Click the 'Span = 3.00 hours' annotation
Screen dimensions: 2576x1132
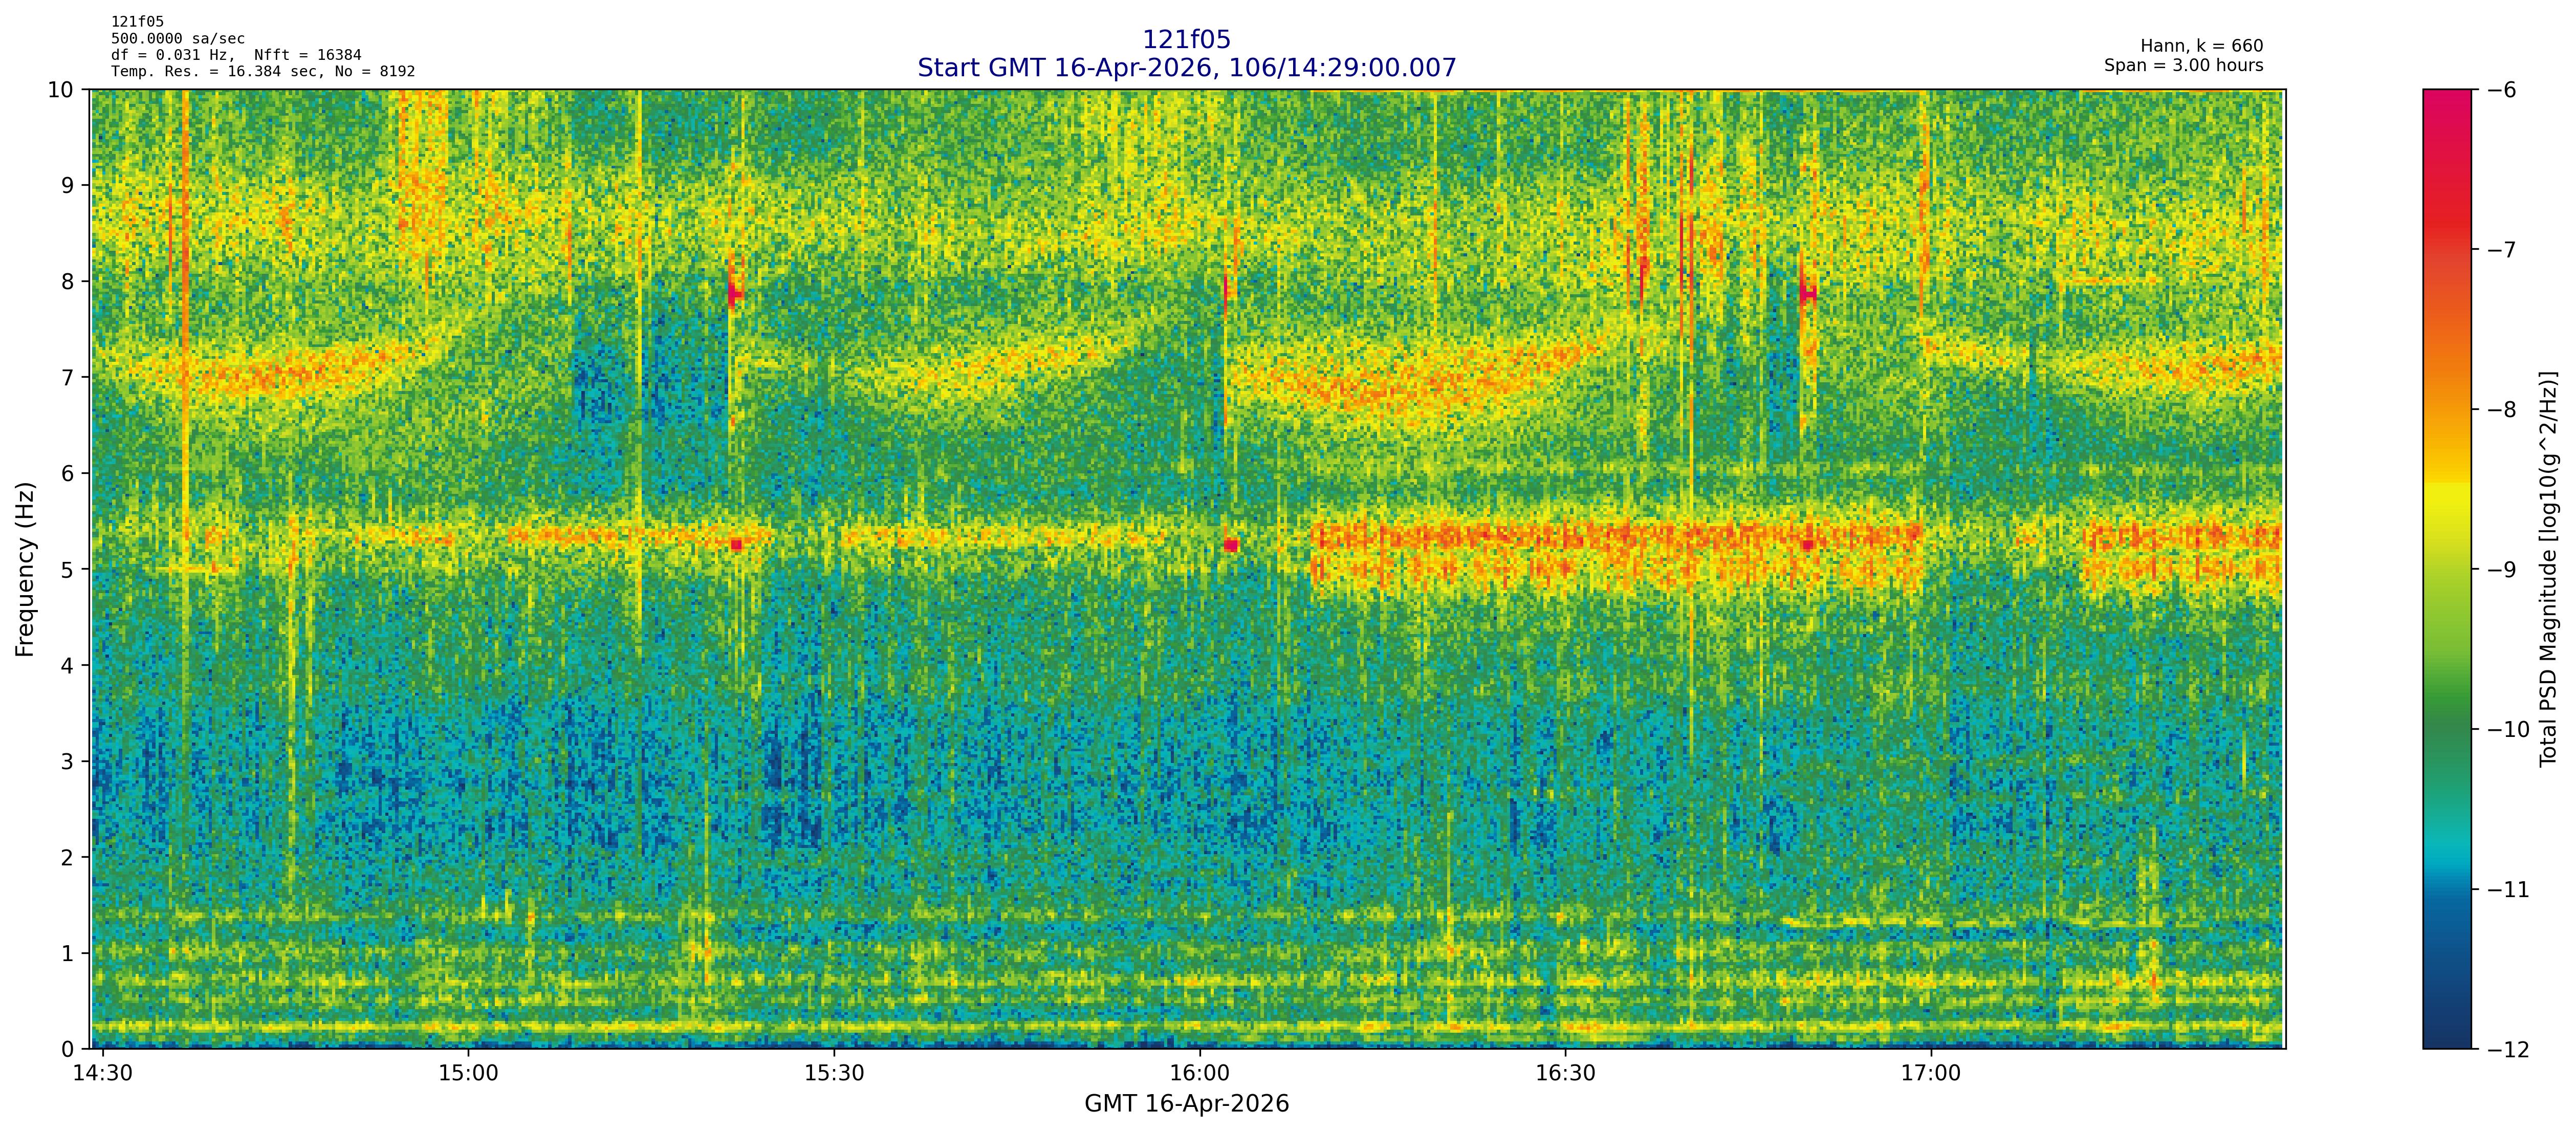click(x=2183, y=65)
